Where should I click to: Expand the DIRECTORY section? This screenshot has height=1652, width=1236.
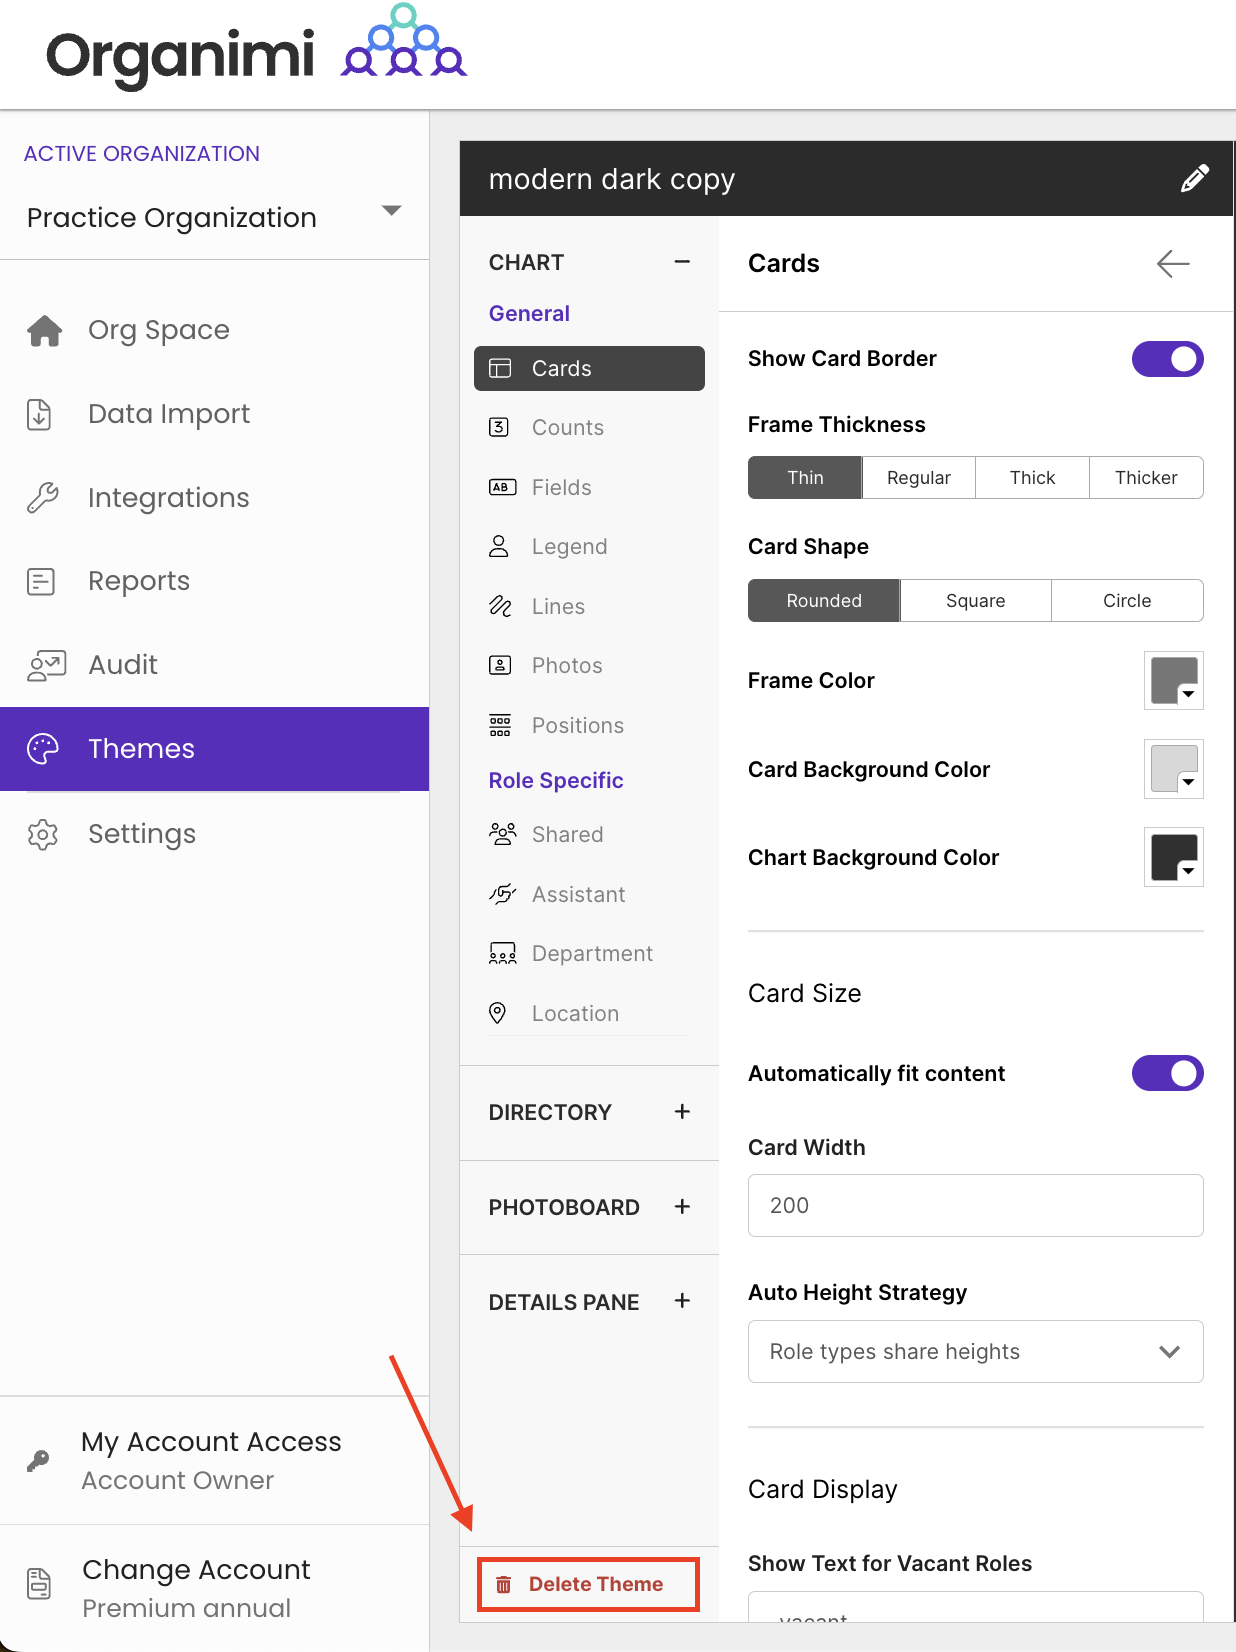point(682,1112)
